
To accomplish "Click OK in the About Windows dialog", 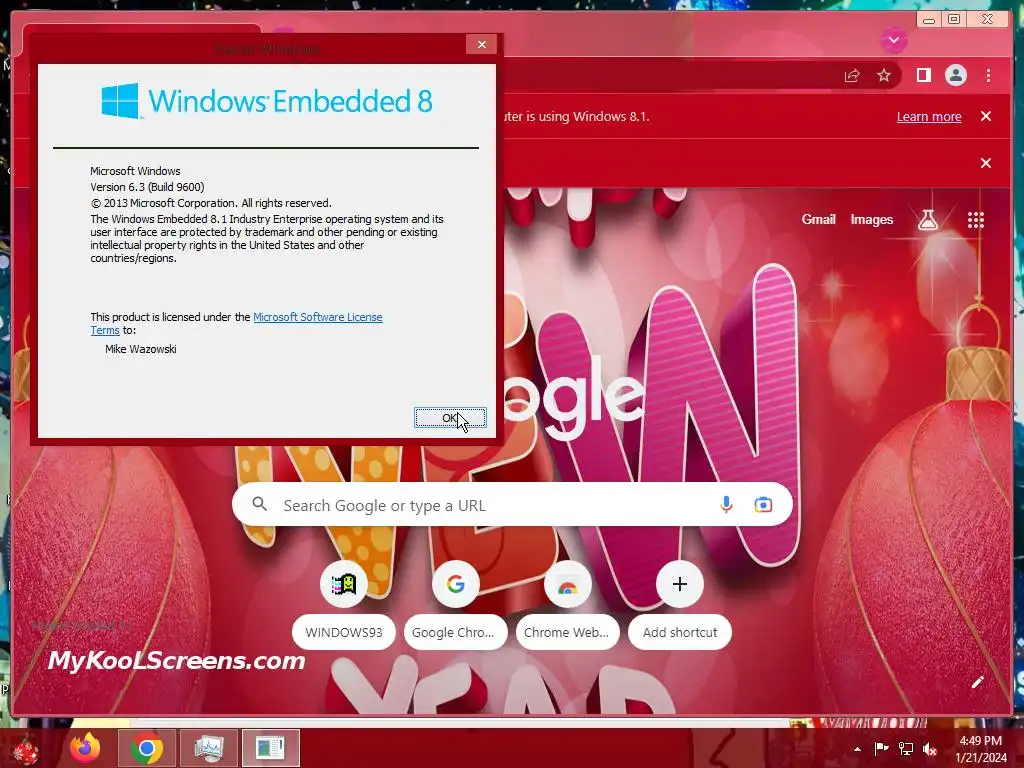I will [x=450, y=418].
